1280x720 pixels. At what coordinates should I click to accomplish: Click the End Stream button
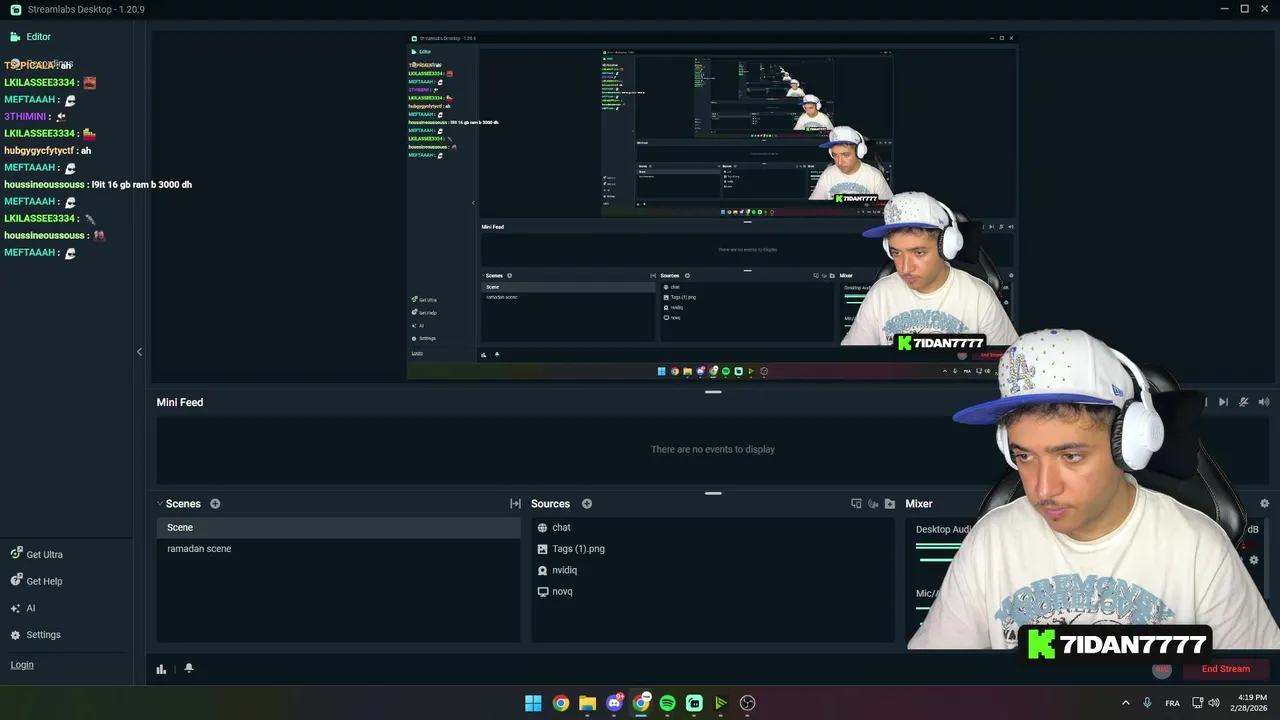[x=1225, y=669]
